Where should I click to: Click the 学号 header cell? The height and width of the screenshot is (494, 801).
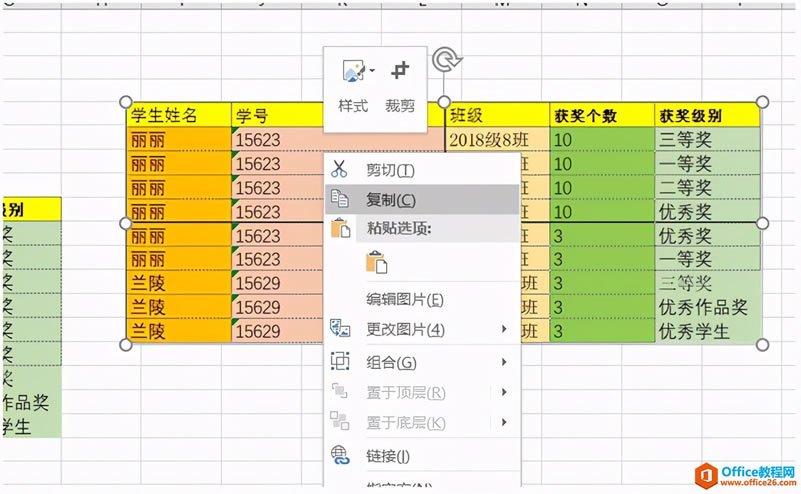[x=278, y=115]
